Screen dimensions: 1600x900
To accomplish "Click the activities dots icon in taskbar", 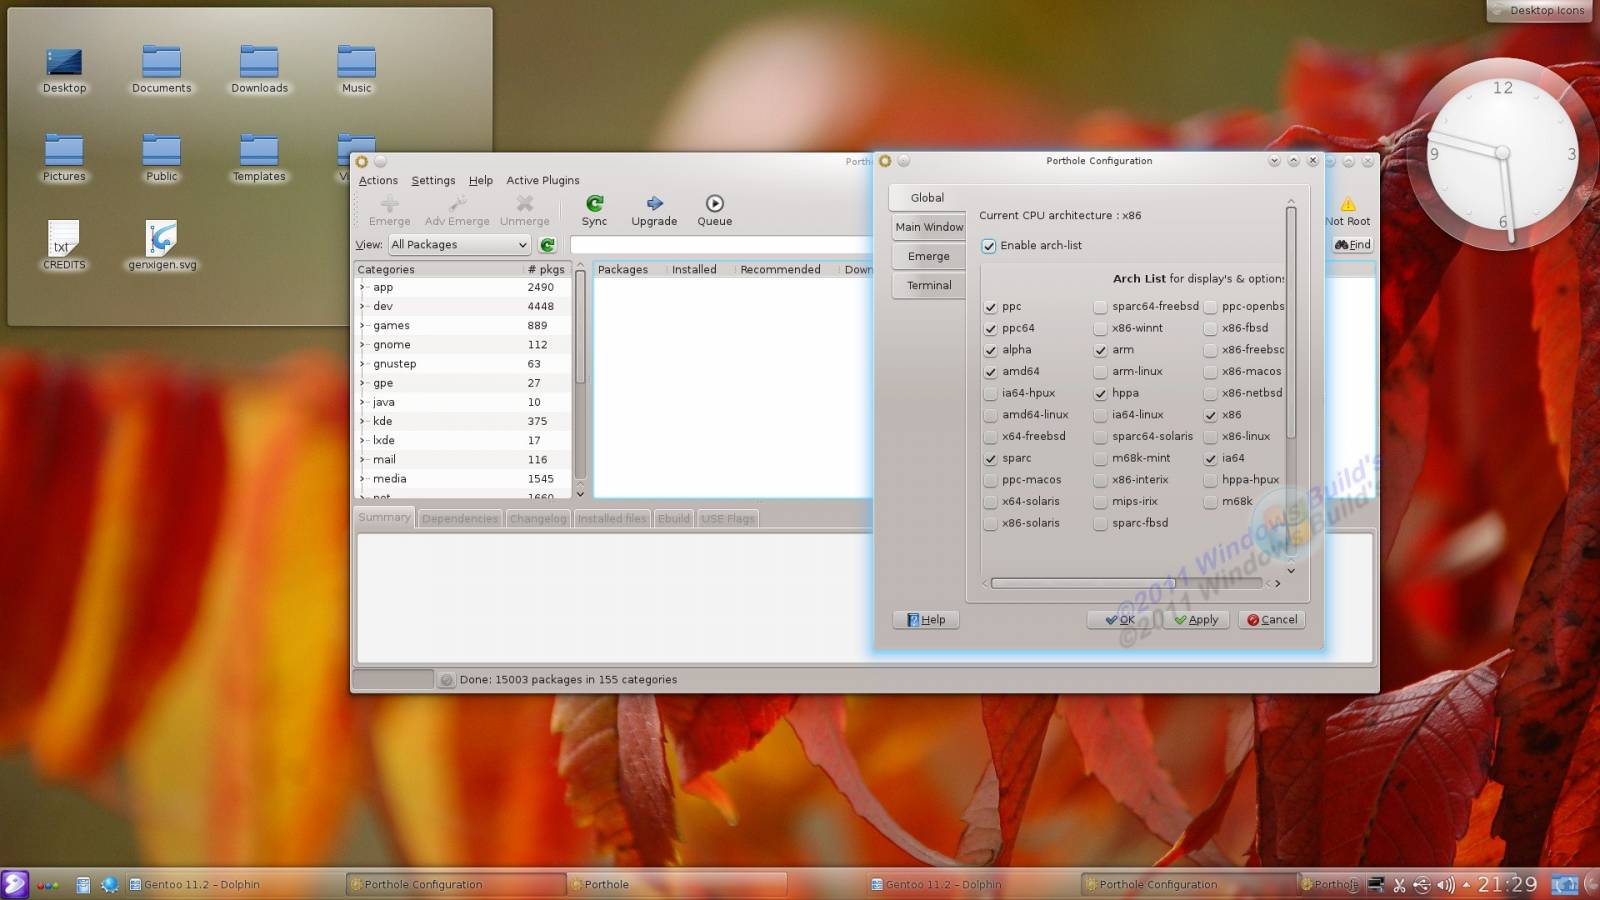I will coord(47,885).
